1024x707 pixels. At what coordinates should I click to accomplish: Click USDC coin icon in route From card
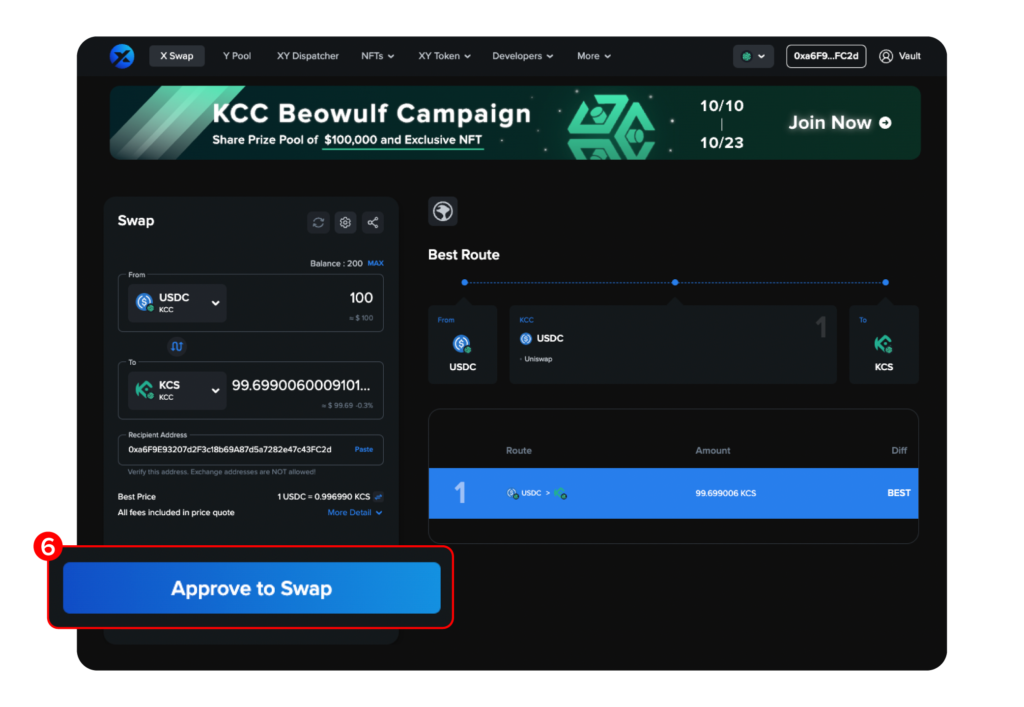pyautogui.click(x=462, y=343)
